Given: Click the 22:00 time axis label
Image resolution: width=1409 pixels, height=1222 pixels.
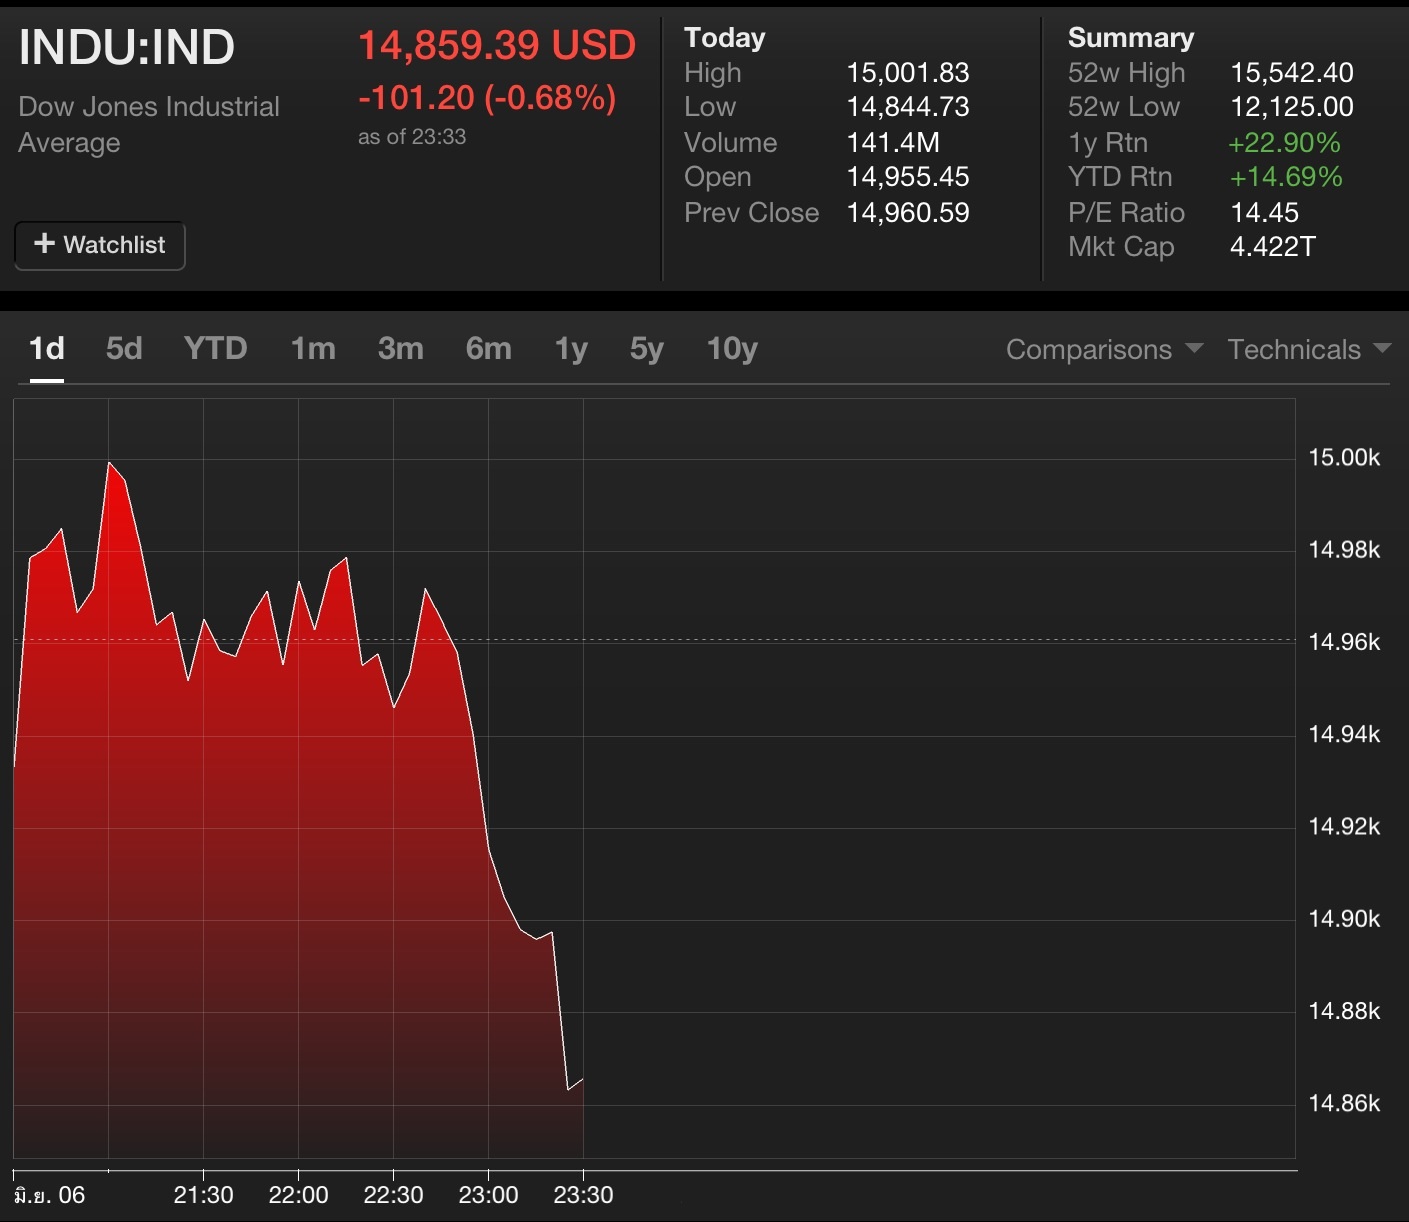Looking at the screenshot, I should [298, 1195].
